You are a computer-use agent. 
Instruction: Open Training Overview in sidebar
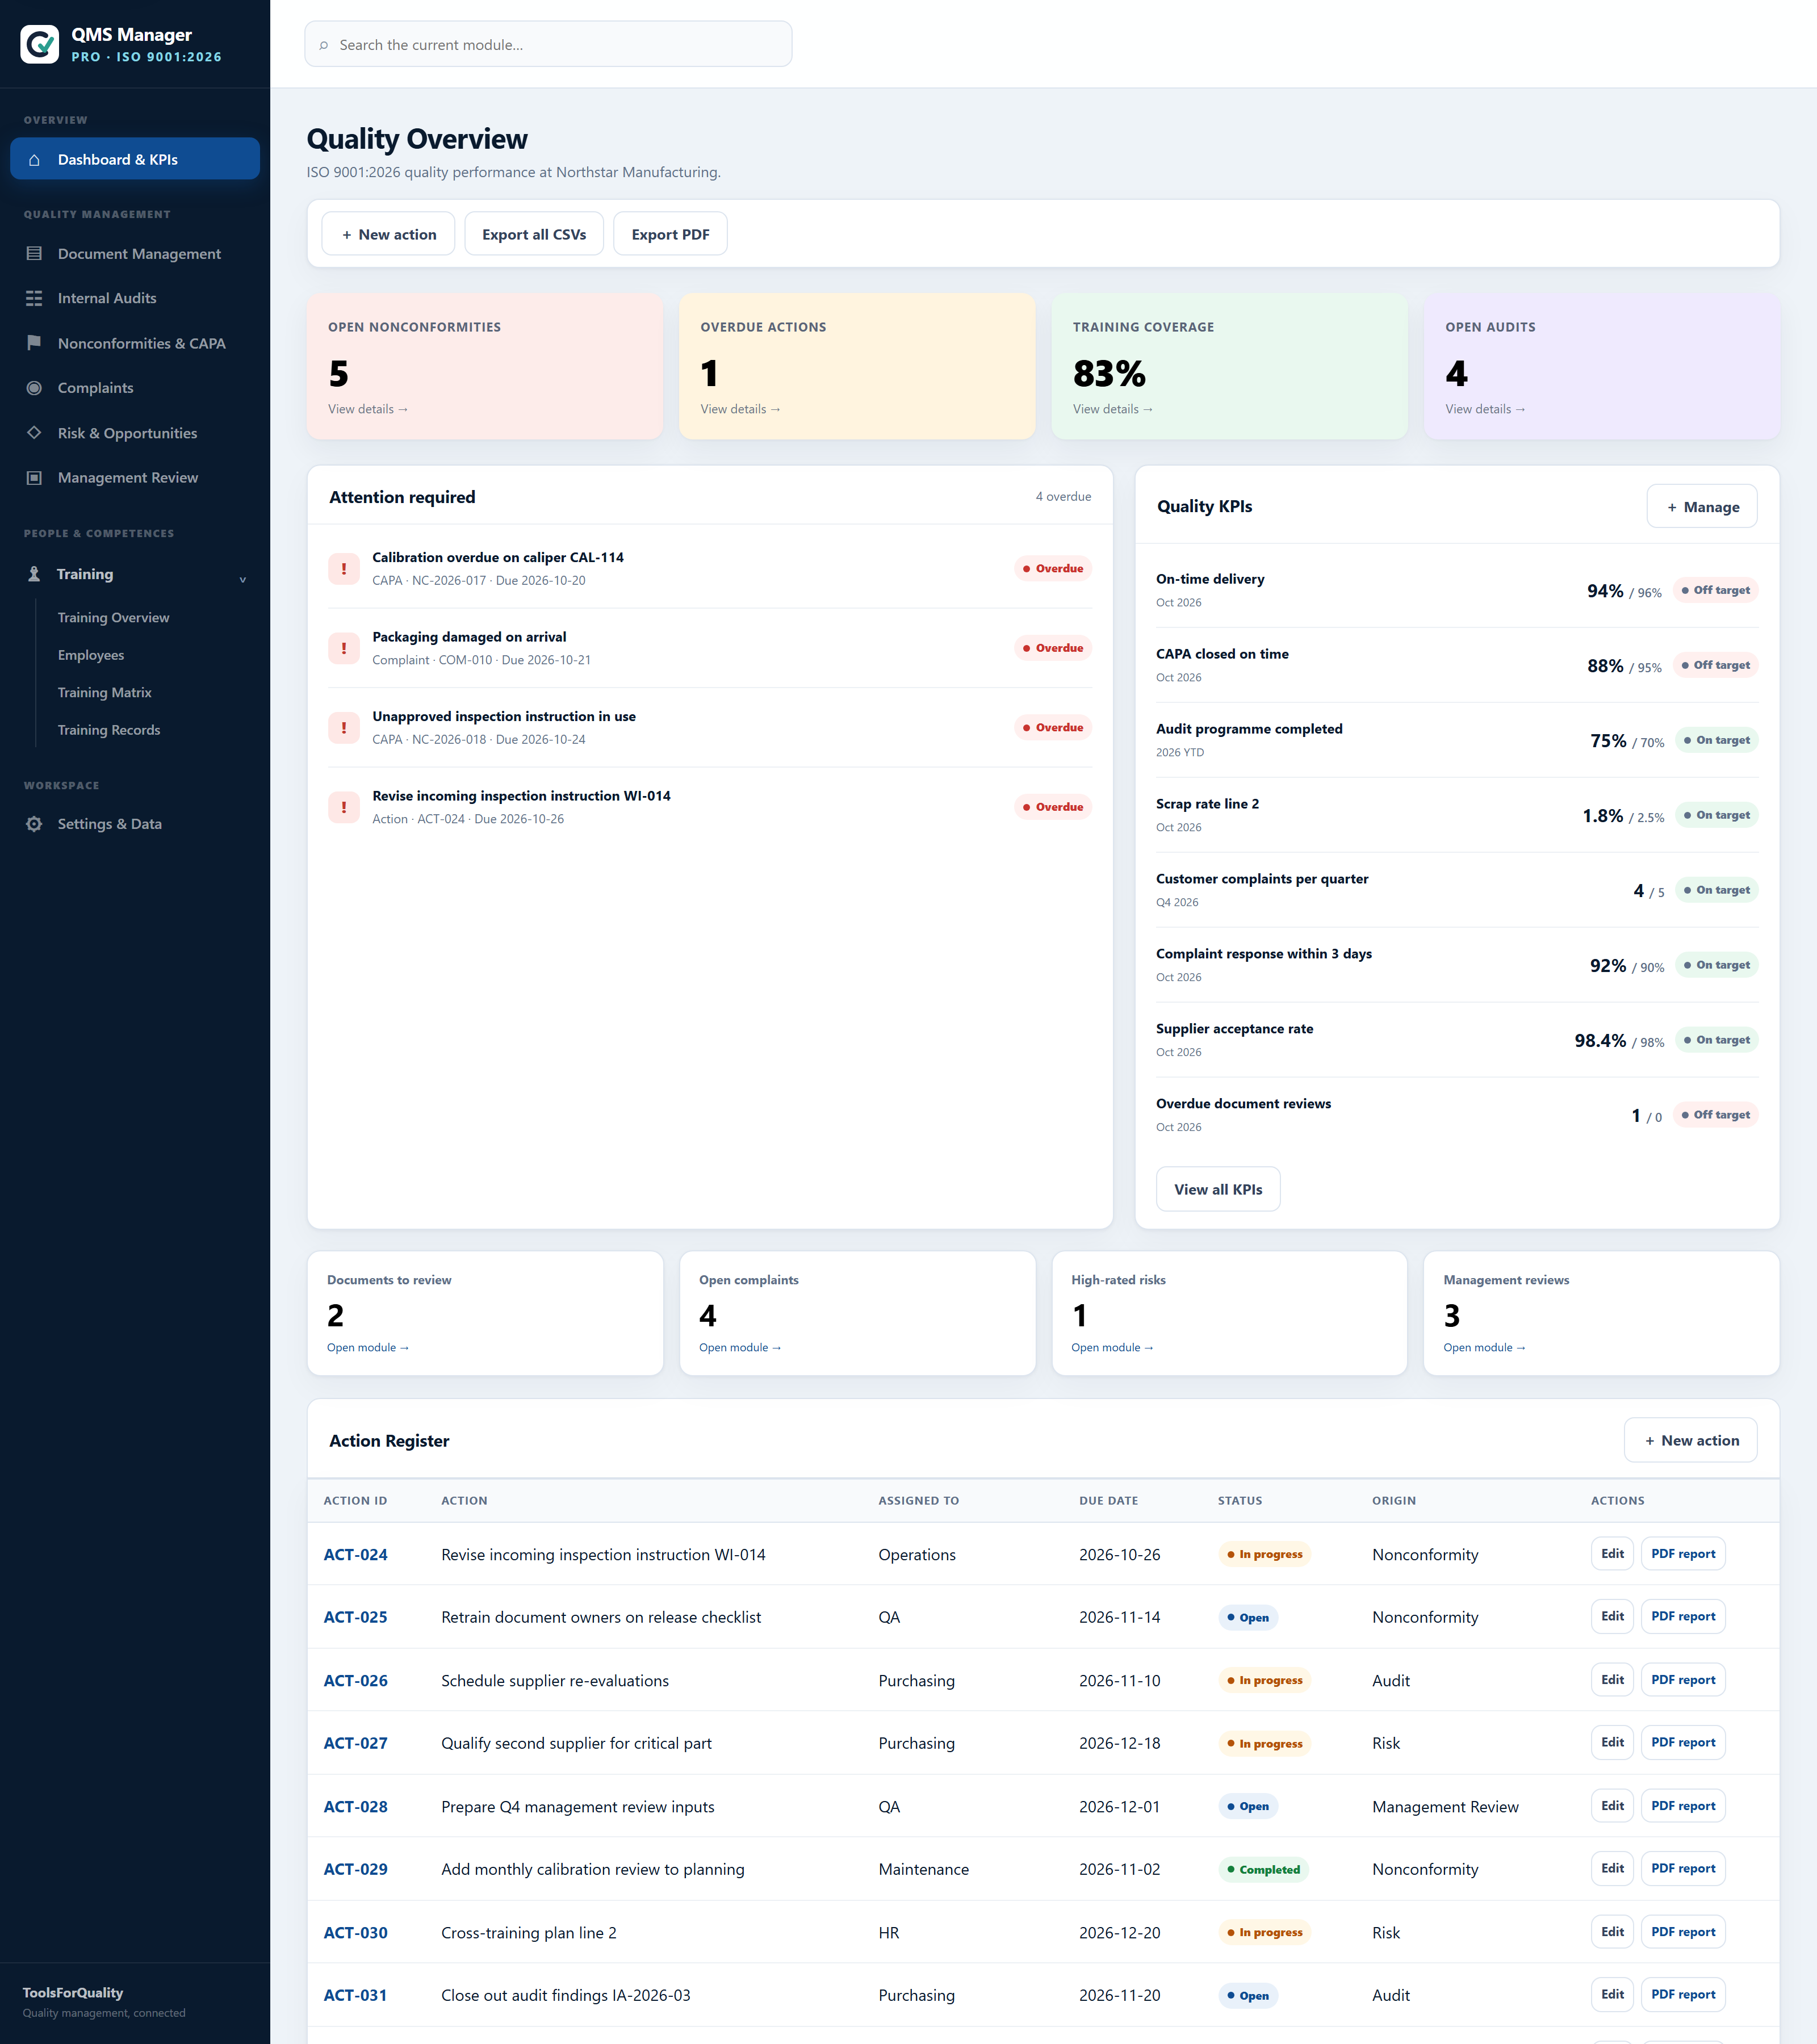pyautogui.click(x=113, y=618)
